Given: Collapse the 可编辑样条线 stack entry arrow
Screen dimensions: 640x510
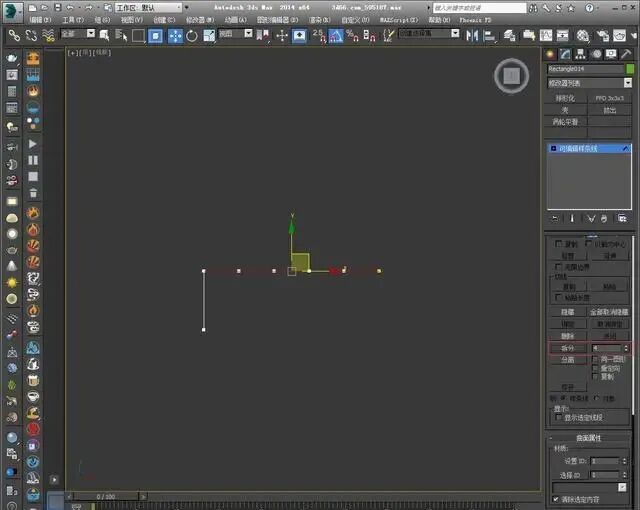Looking at the screenshot, I should pos(626,149).
